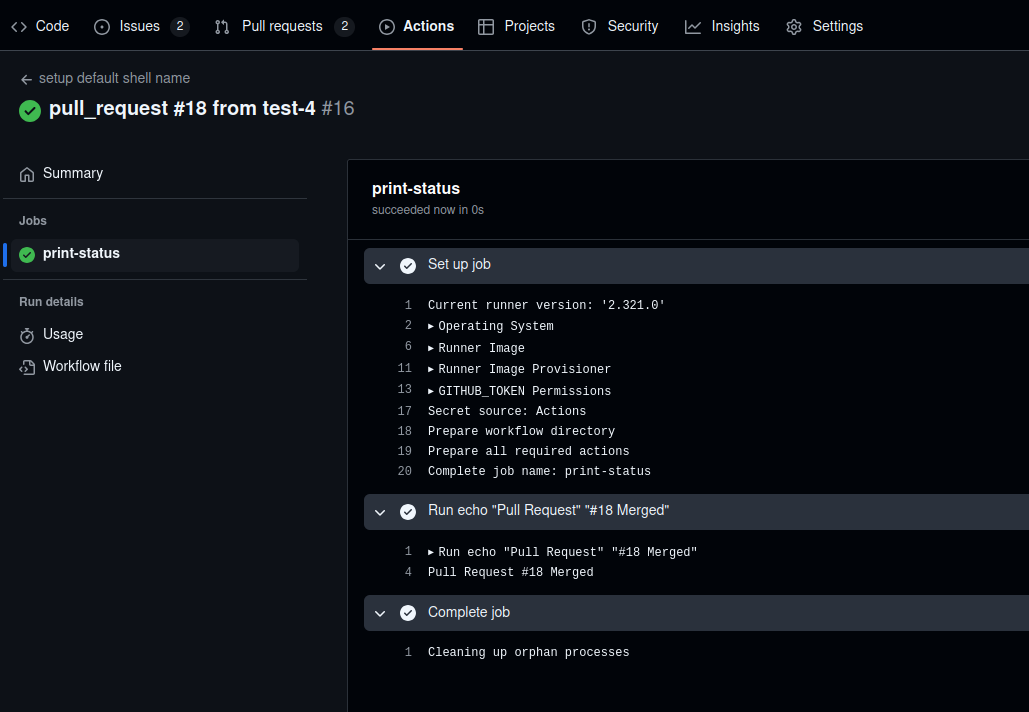The width and height of the screenshot is (1029, 712).
Task: Collapse the Set up job step
Action: pyautogui.click(x=380, y=266)
